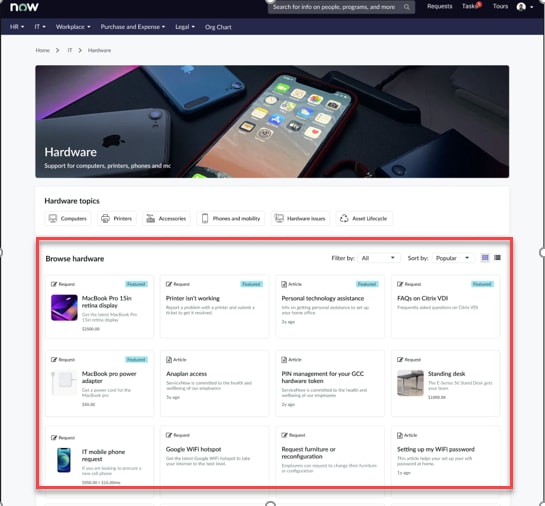Open the Requests link

pos(439,6)
